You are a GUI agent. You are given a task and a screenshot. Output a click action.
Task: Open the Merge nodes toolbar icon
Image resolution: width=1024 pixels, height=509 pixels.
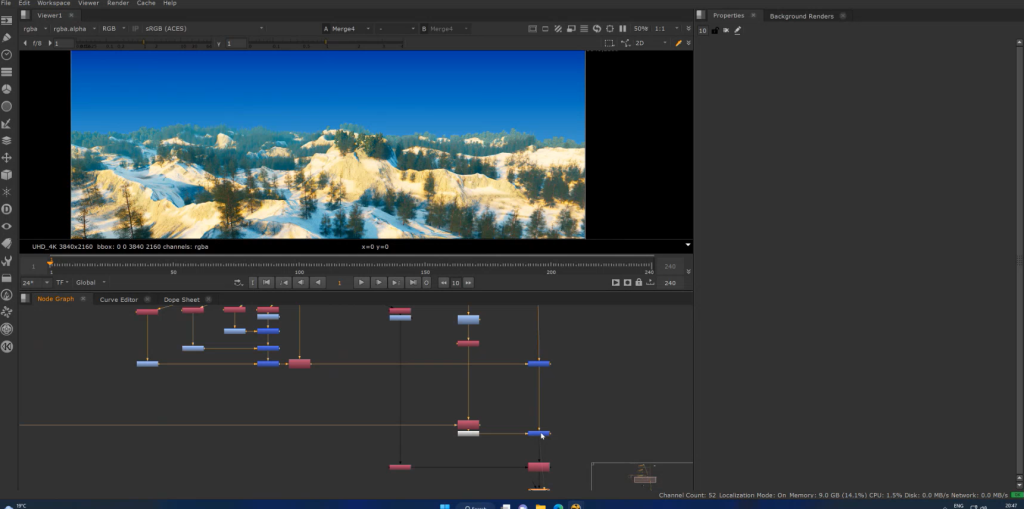tap(7, 140)
